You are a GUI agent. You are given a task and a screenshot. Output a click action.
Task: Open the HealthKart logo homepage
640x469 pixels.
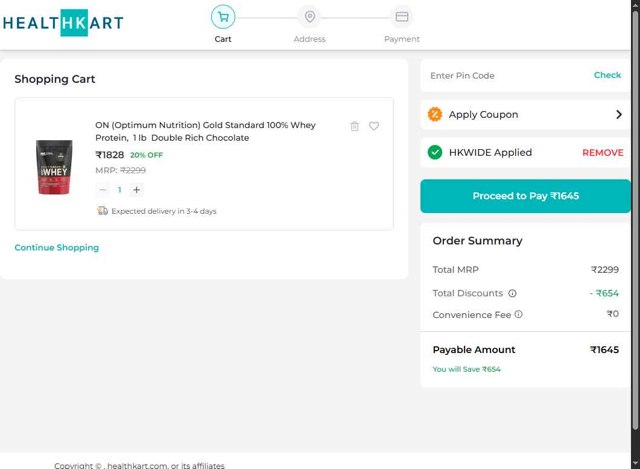(x=63, y=23)
